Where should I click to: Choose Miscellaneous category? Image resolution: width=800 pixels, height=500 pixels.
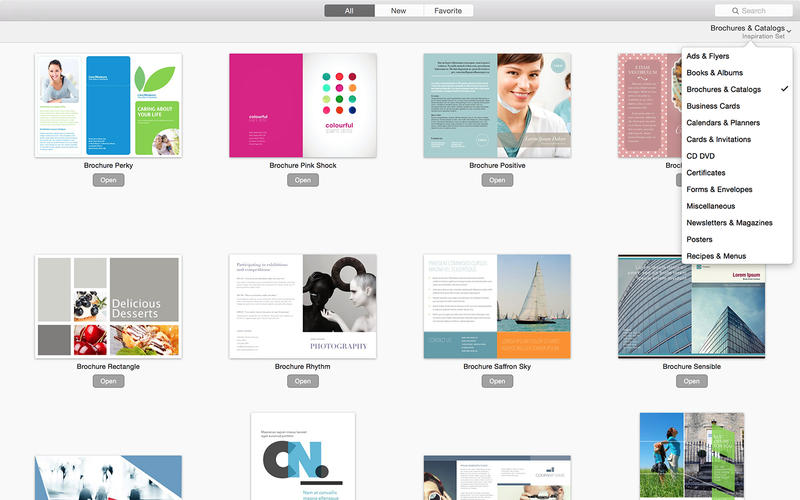737,206
